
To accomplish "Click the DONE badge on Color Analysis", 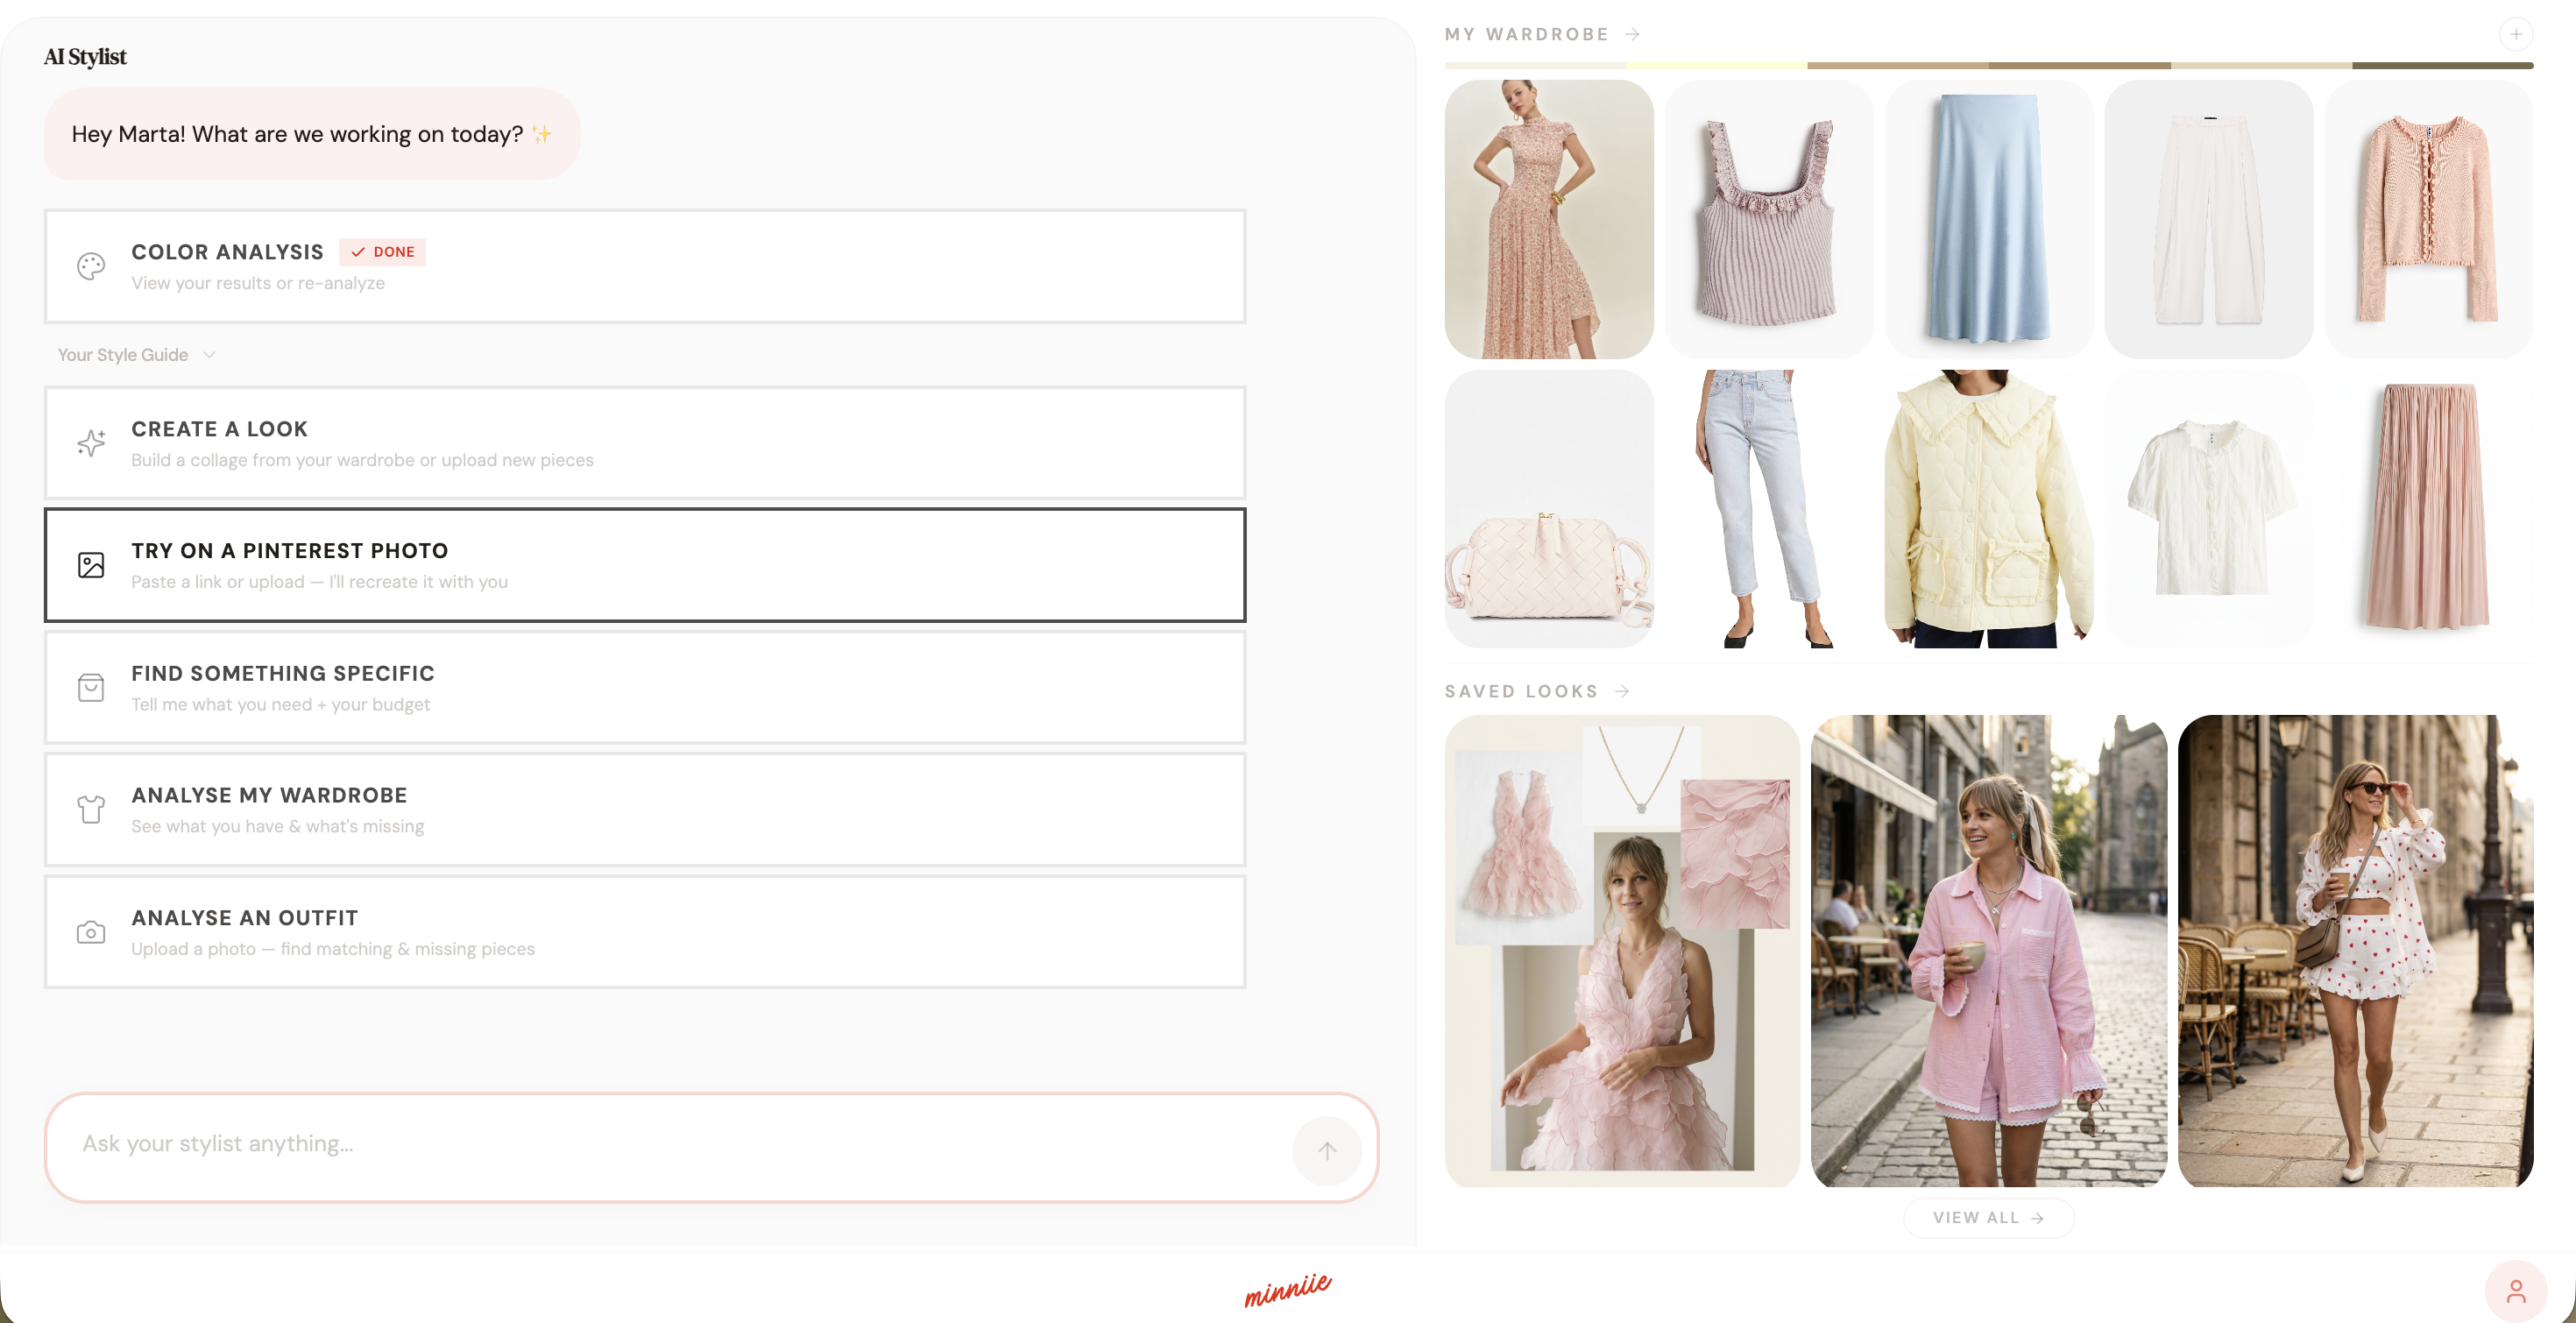I will [383, 252].
